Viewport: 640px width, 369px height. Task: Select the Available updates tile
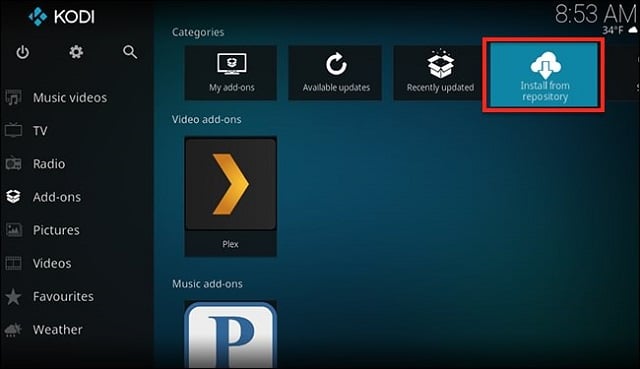335,73
